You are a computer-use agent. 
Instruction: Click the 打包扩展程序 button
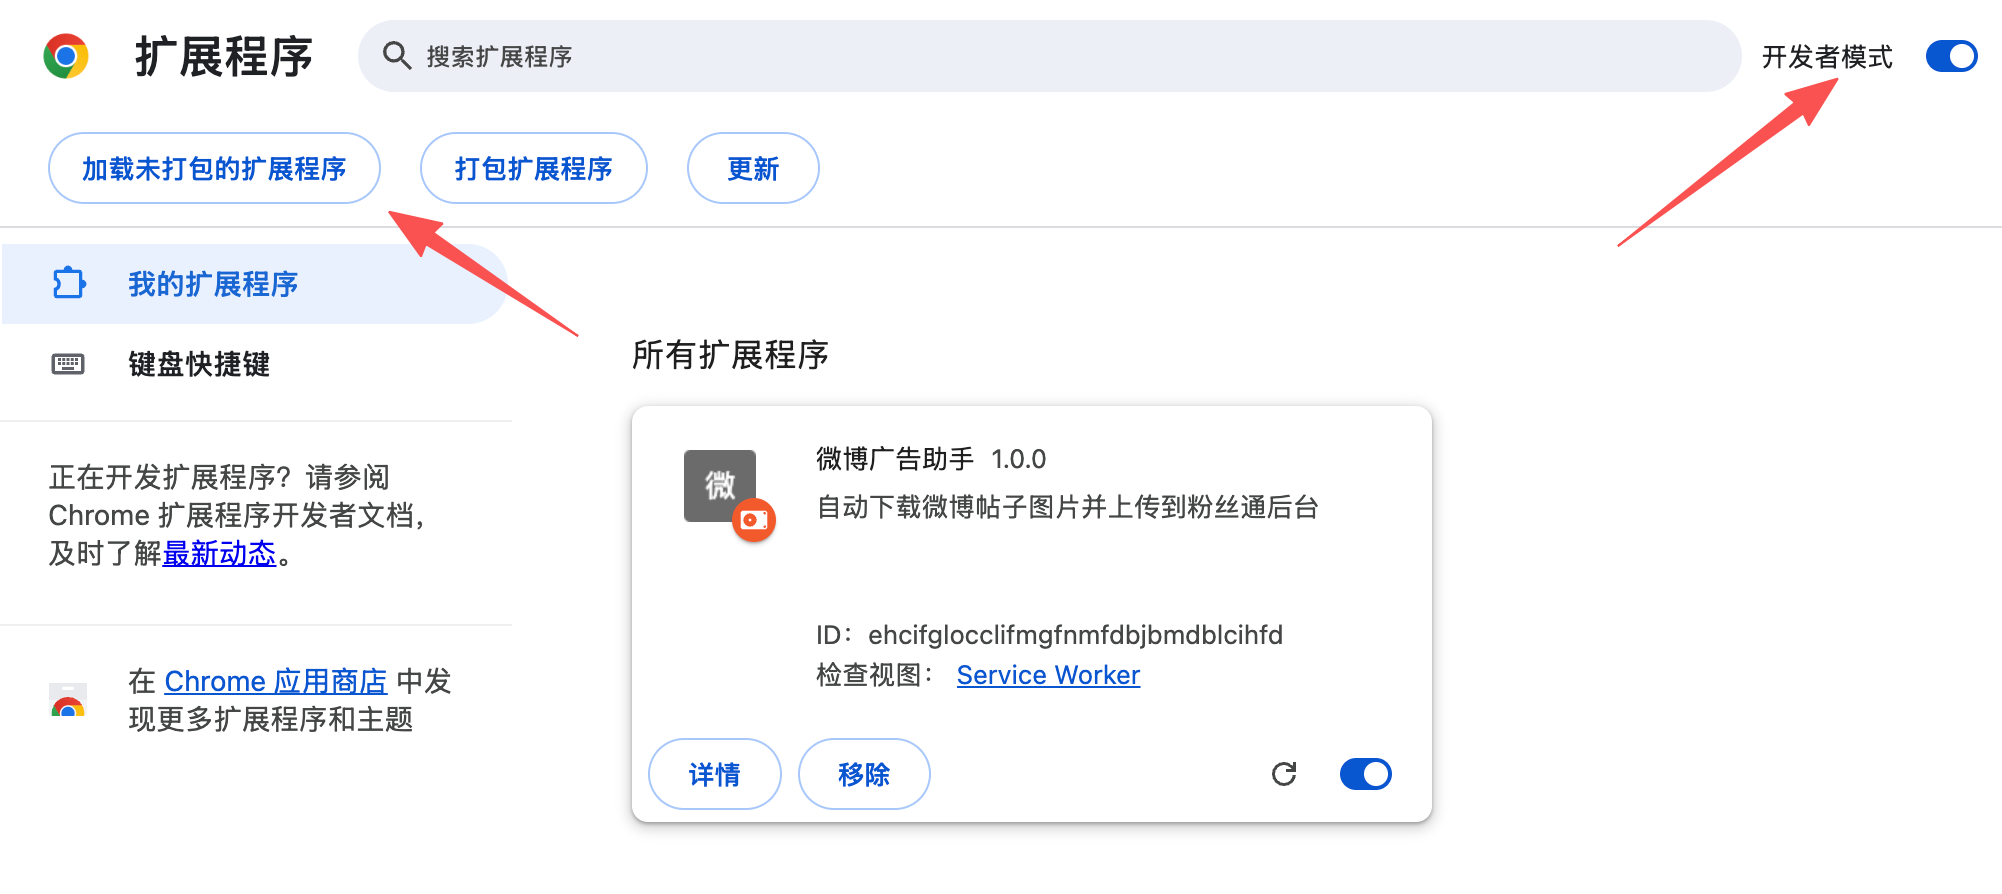[533, 168]
